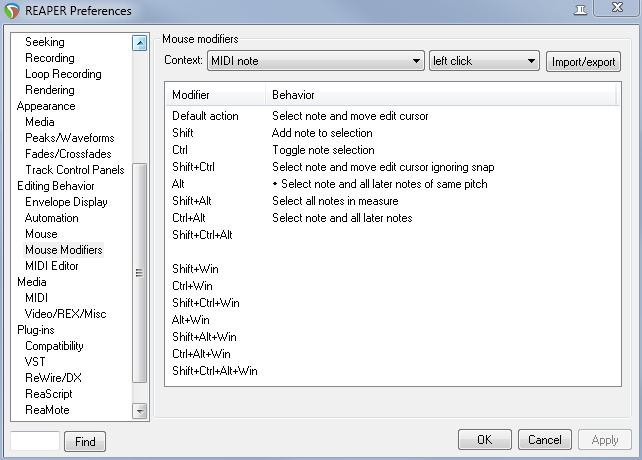Viewport: 642px width, 460px height.
Task: Click the REAPER logo icon in title bar
Action: tap(12, 10)
